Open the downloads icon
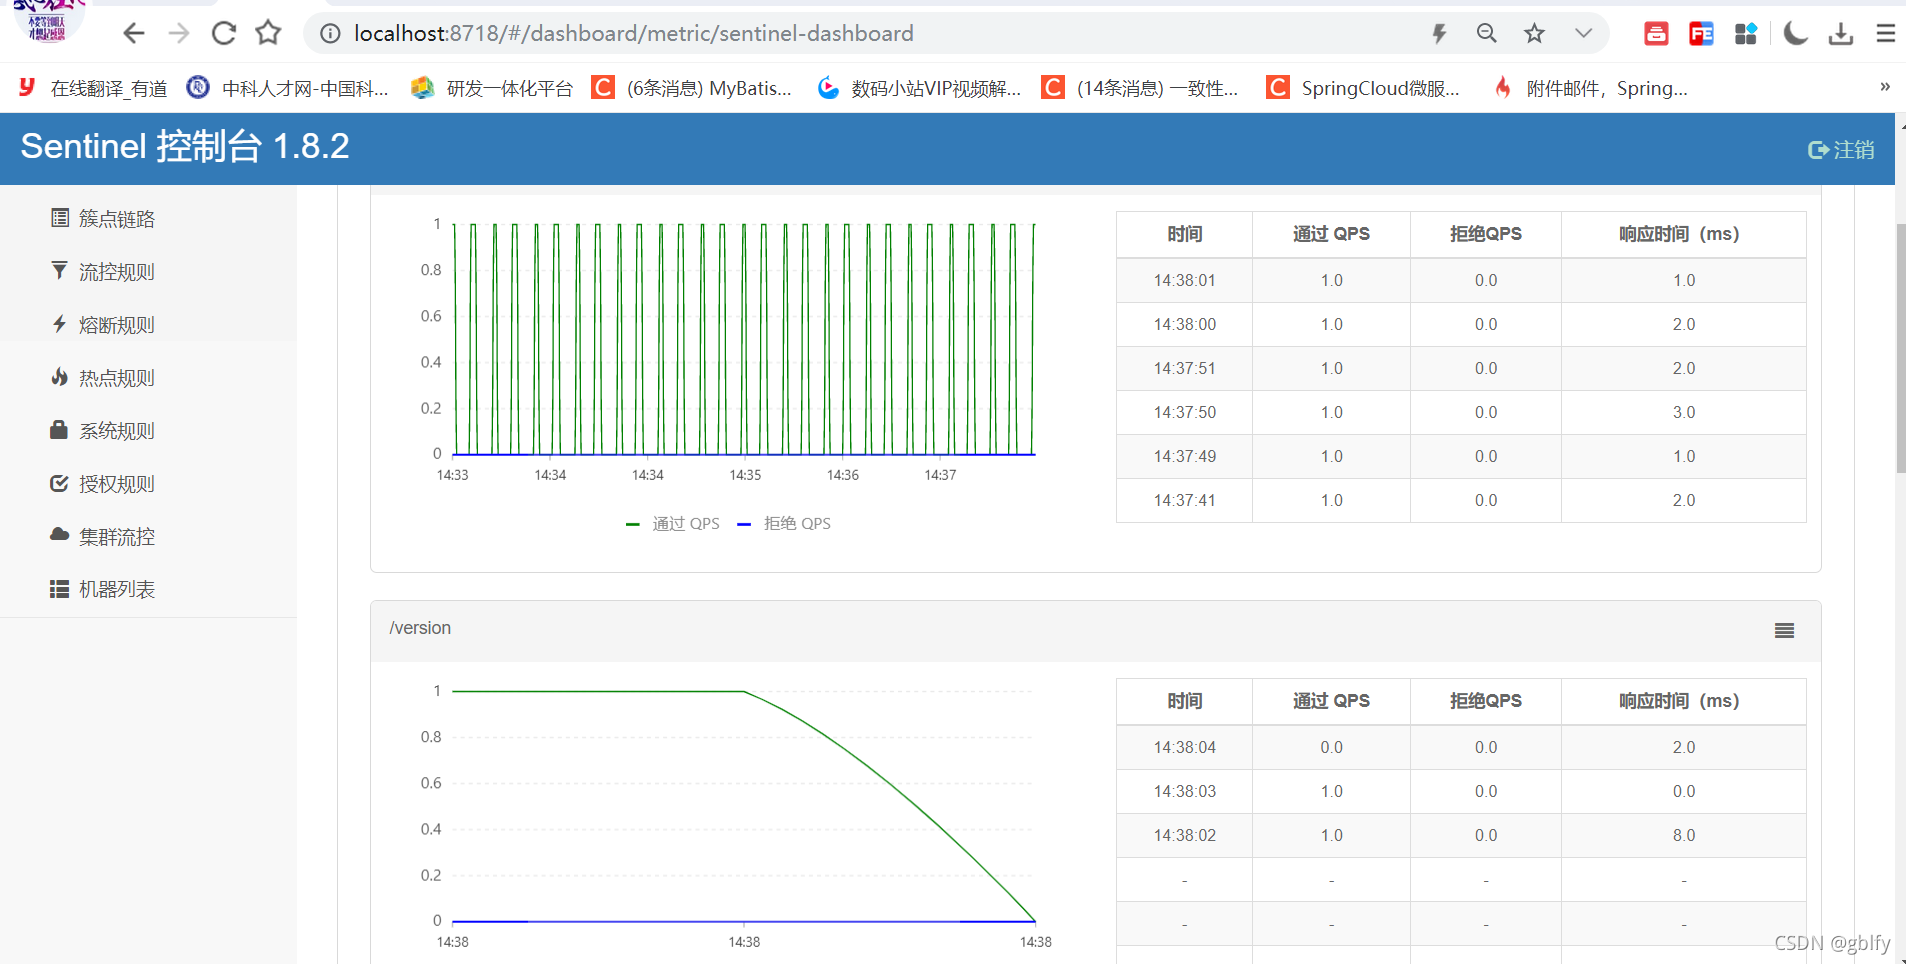 point(1841,34)
